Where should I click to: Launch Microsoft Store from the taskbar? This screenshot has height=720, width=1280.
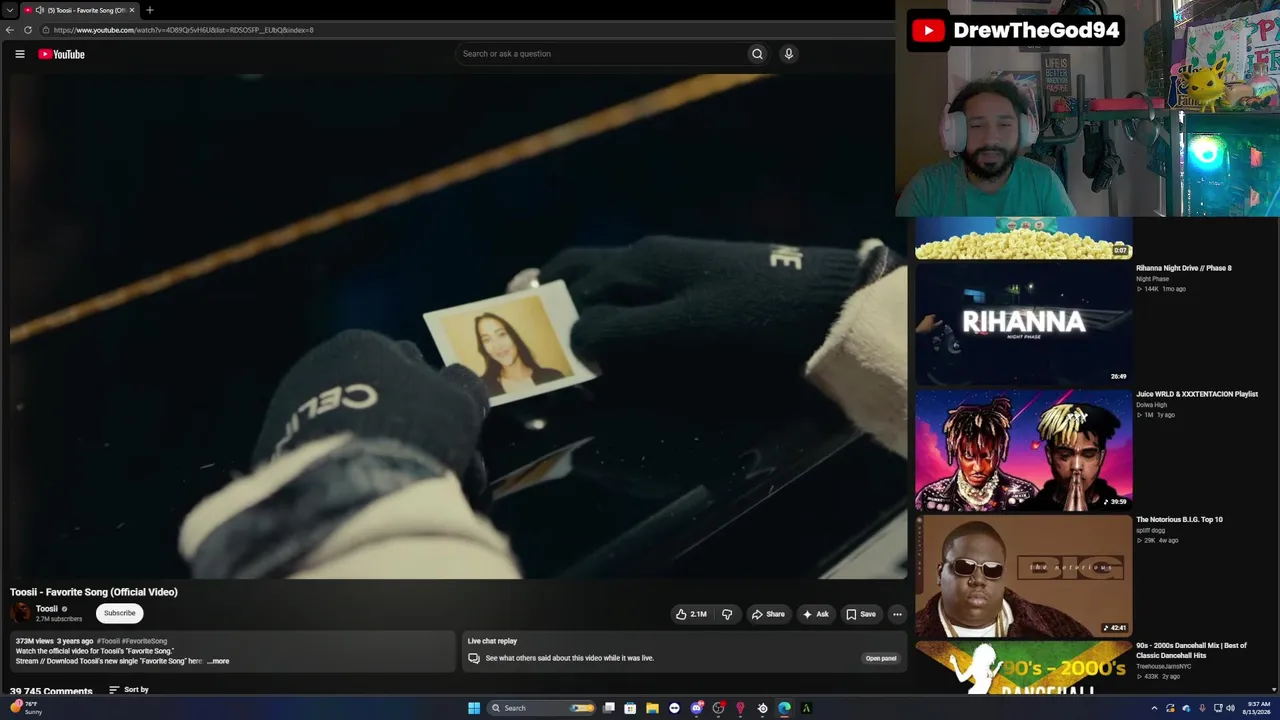[630, 708]
